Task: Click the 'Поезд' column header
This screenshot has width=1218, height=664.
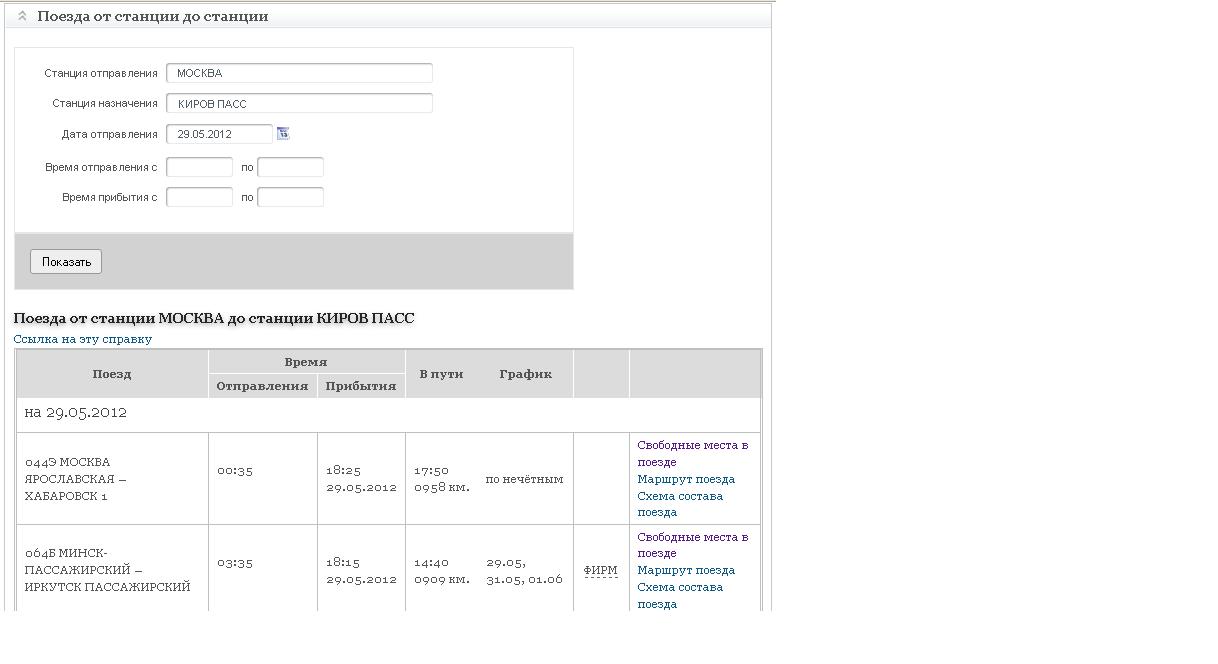Action: [112, 374]
